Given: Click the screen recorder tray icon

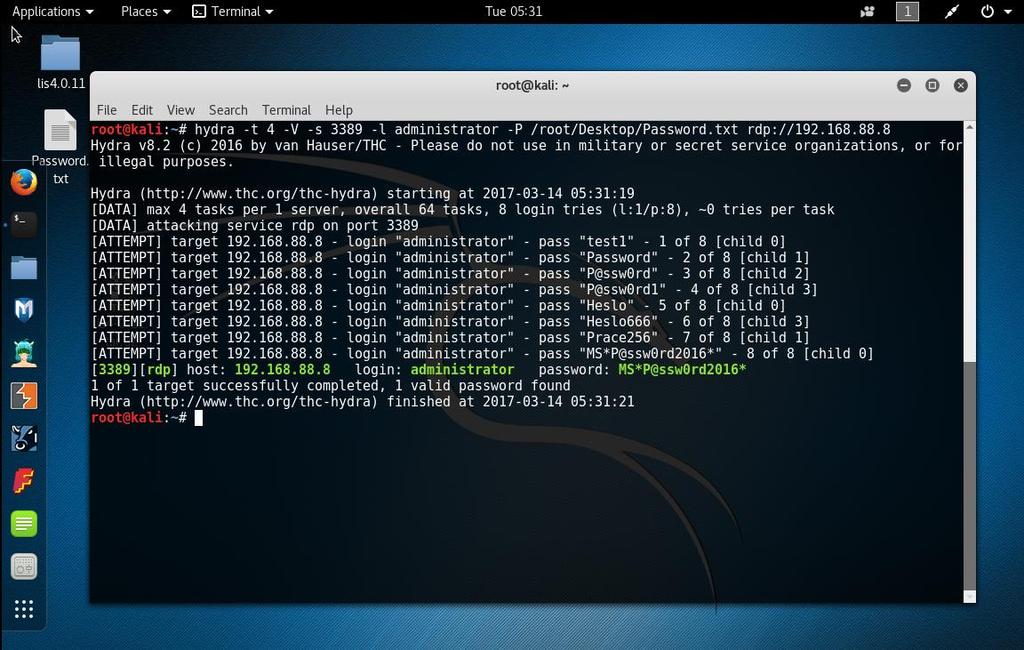Looking at the screenshot, I should [868, 11].
